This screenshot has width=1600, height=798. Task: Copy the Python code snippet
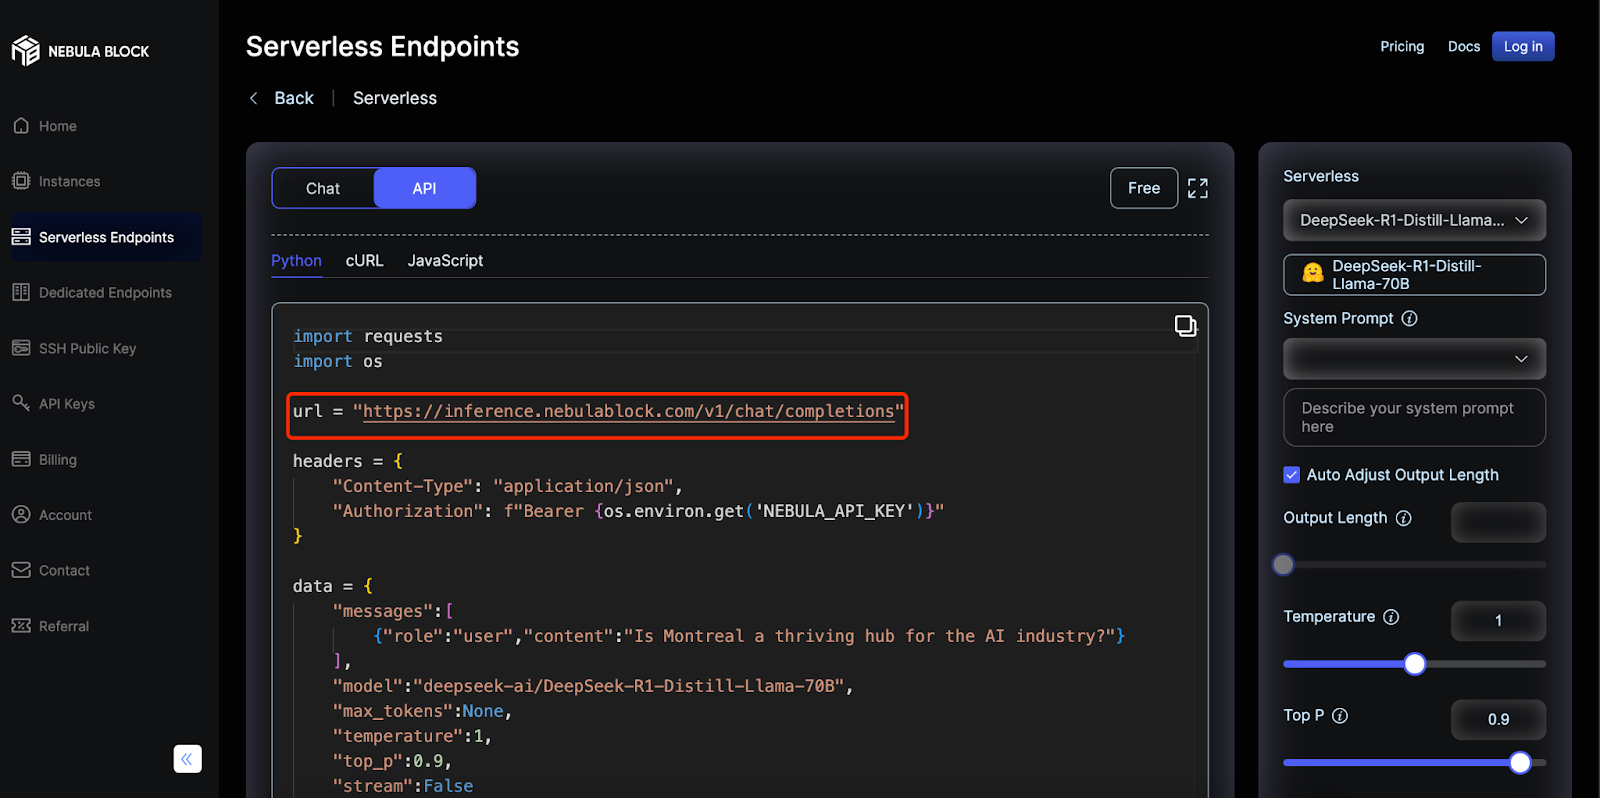(x=1185, y=326)
